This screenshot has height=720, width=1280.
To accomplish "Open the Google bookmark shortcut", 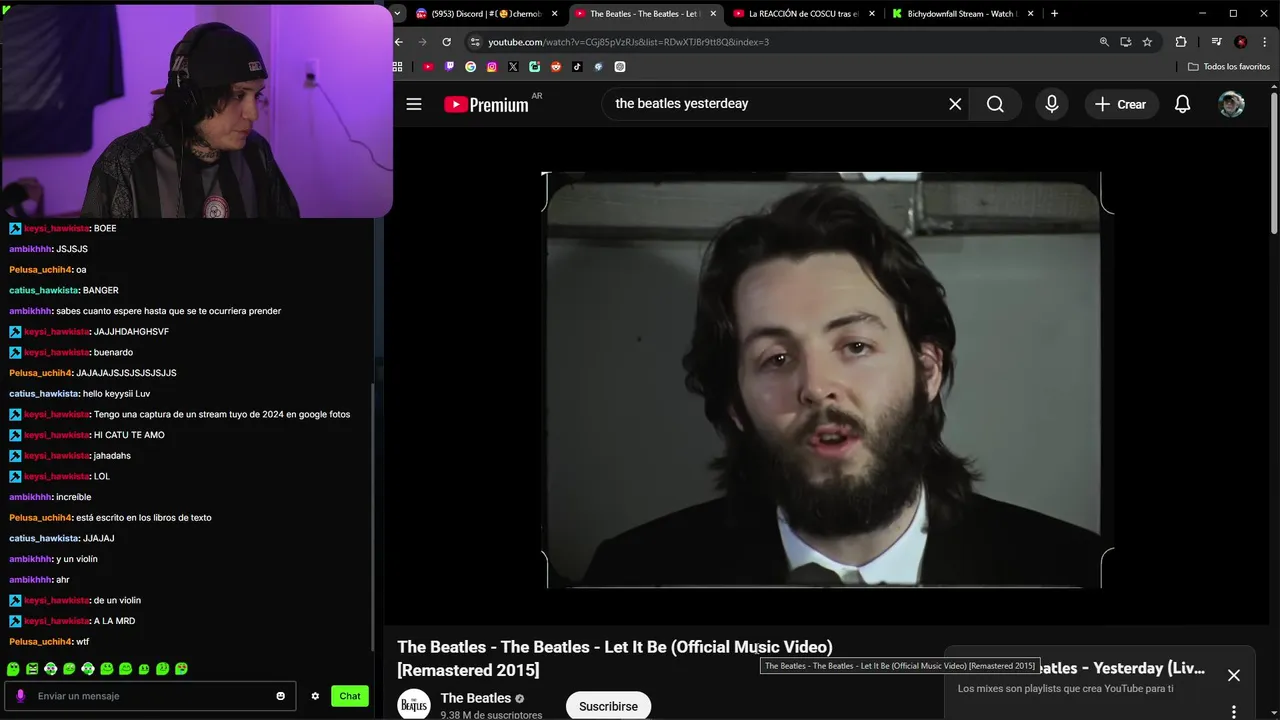I will pyautogui.click(x=471, y=67).
